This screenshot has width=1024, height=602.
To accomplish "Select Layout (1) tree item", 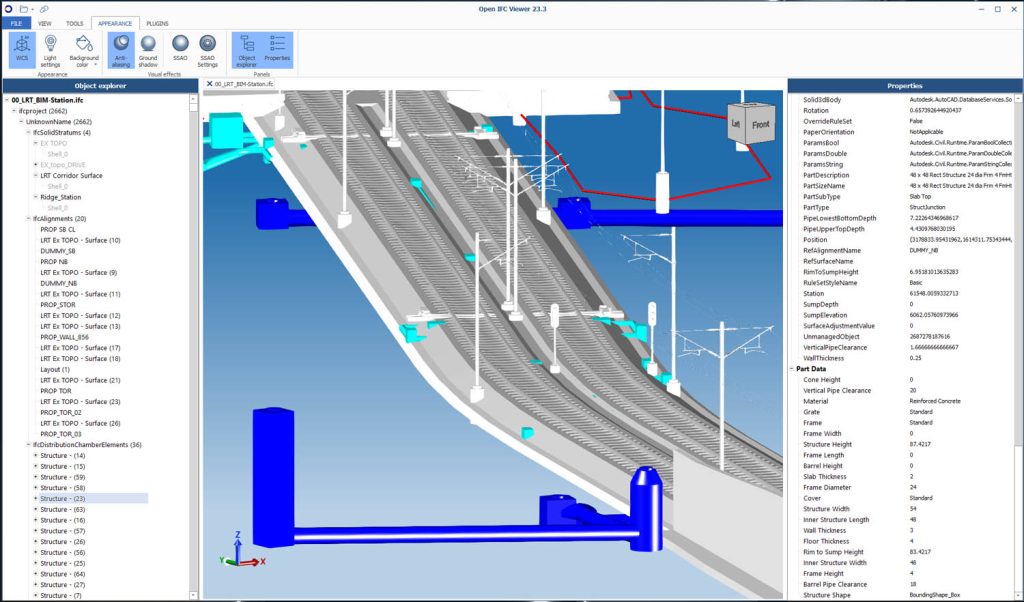I will [55, 370].
